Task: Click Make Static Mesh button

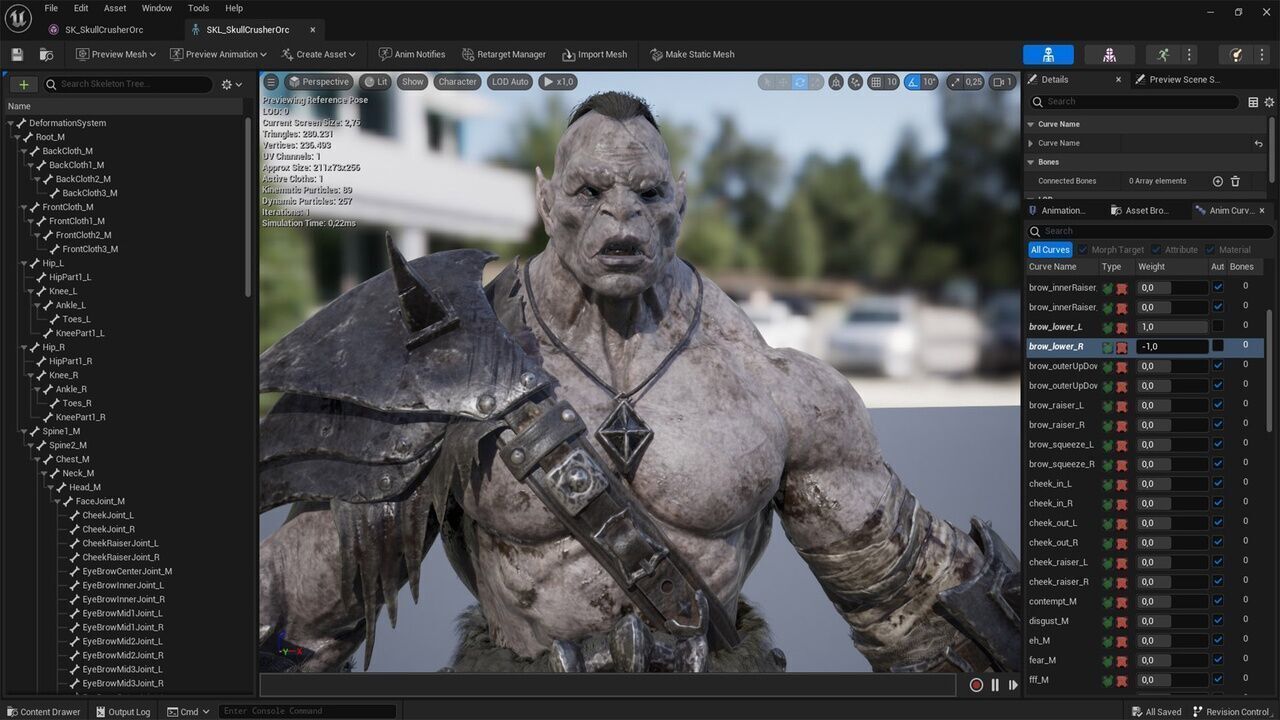Action: (691, 54)
